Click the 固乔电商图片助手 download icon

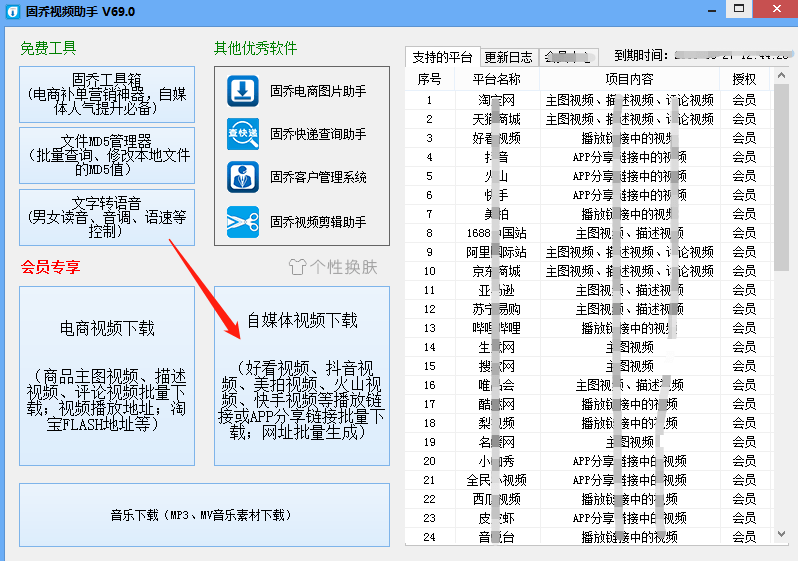point(242,91)
